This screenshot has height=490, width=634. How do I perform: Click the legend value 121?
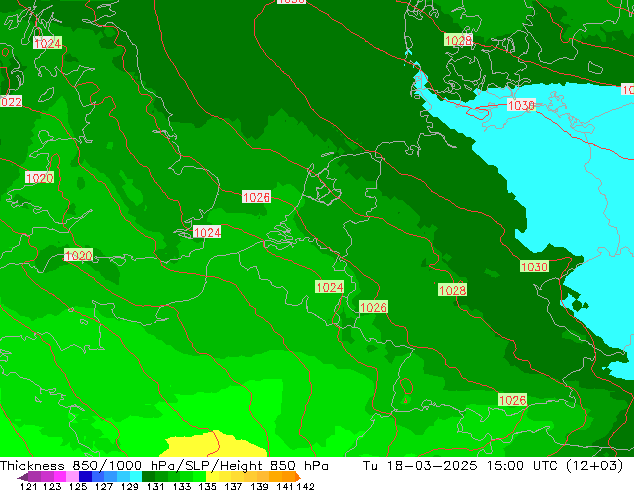click(28, 486)
